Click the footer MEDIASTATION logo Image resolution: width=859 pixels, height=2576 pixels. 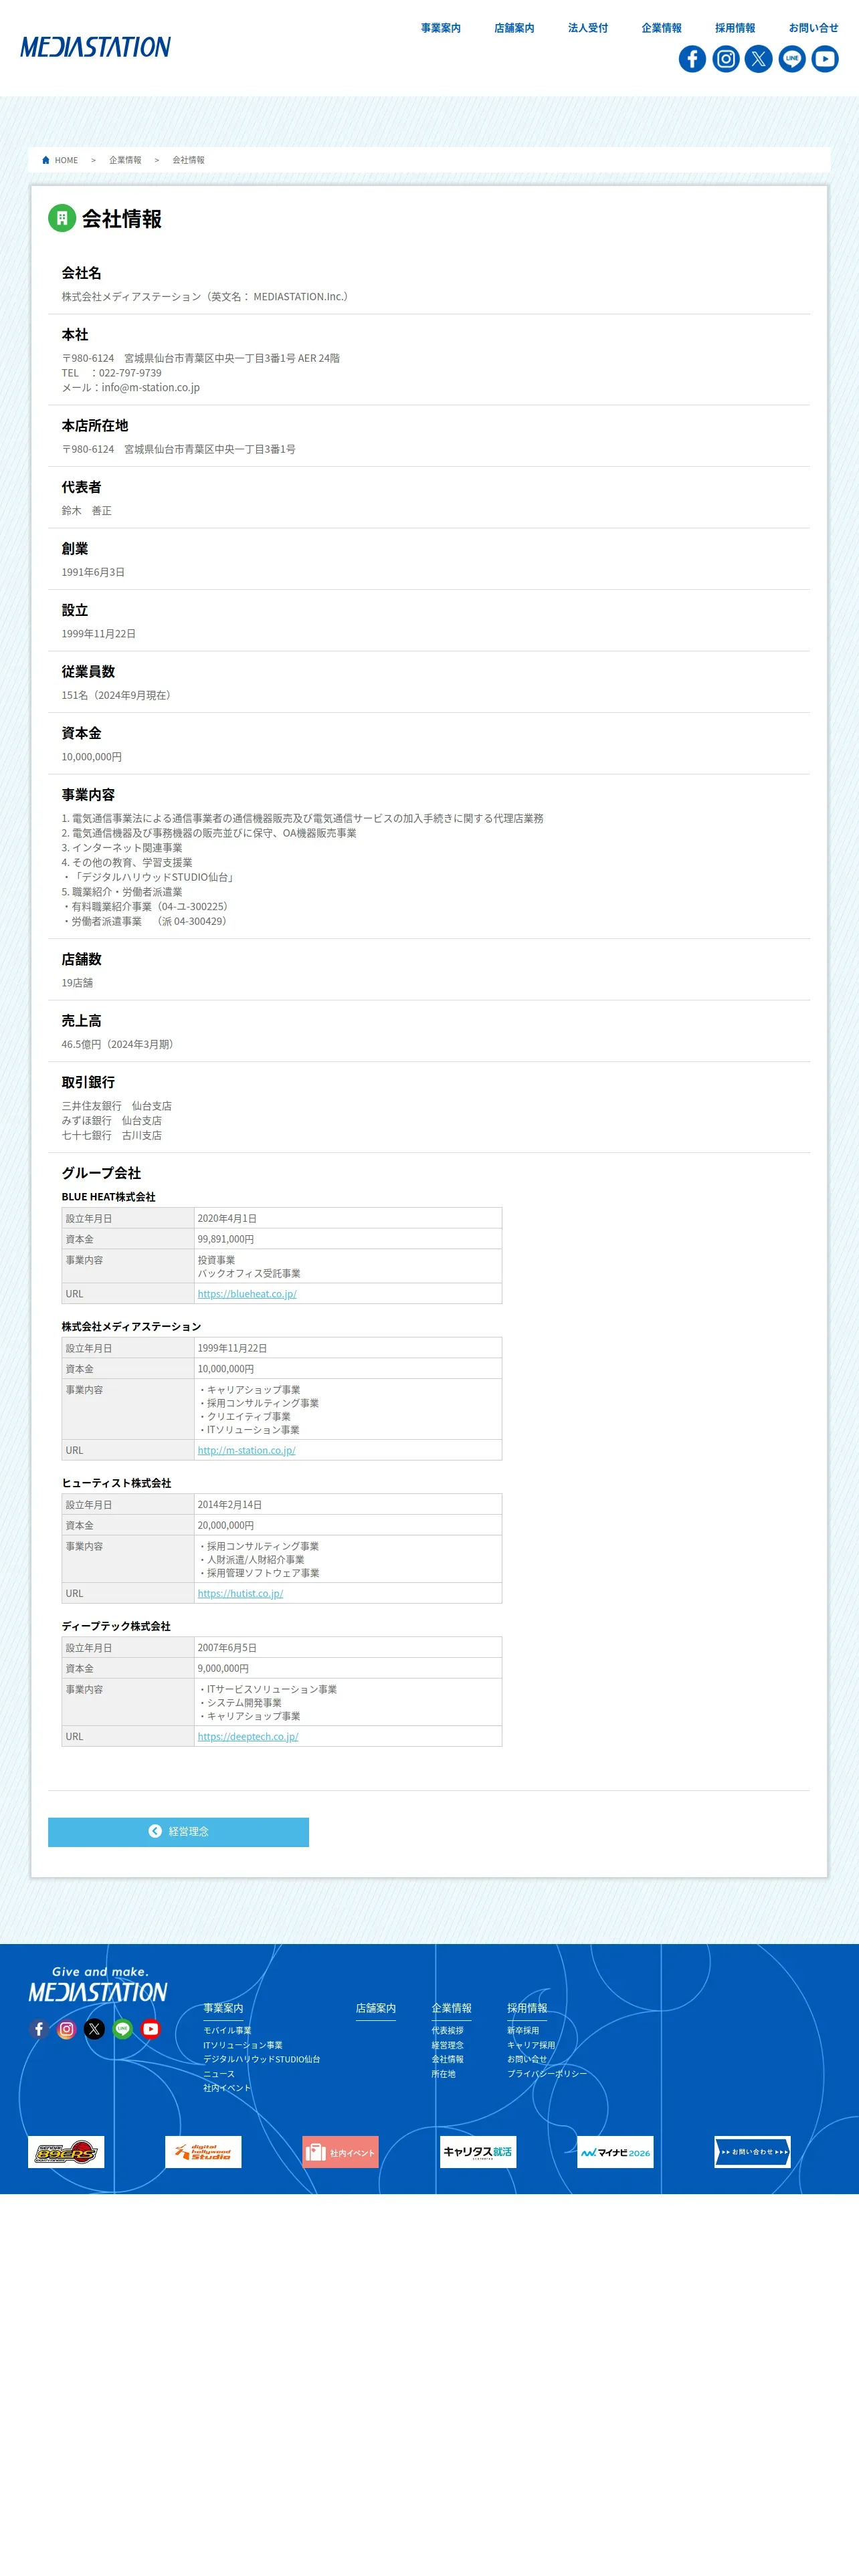[98, 1985]
